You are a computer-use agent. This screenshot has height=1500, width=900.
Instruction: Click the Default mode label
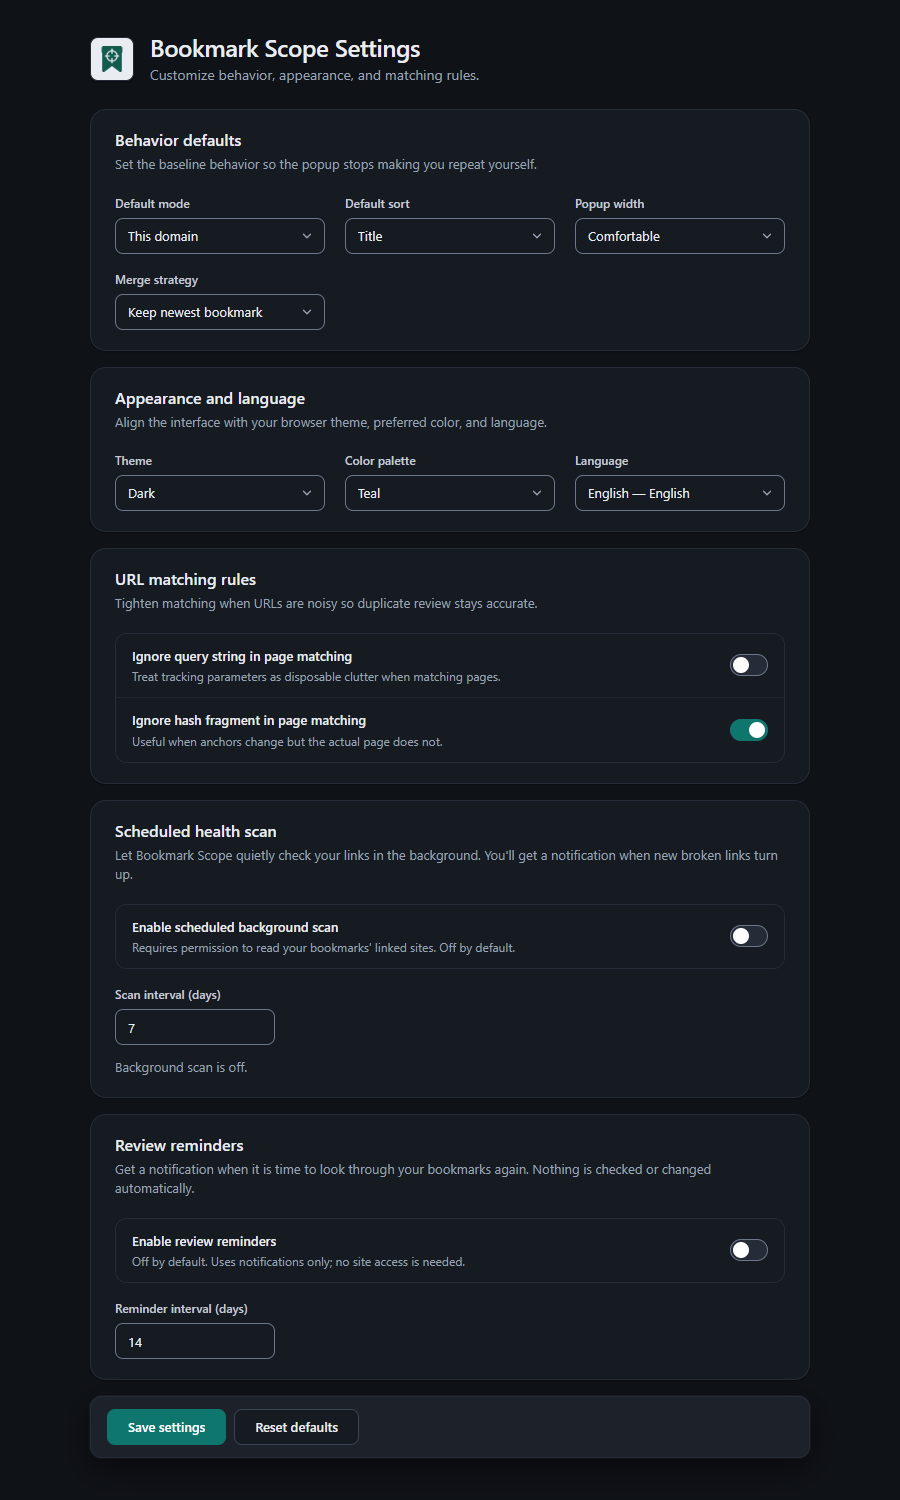point(152,204)
